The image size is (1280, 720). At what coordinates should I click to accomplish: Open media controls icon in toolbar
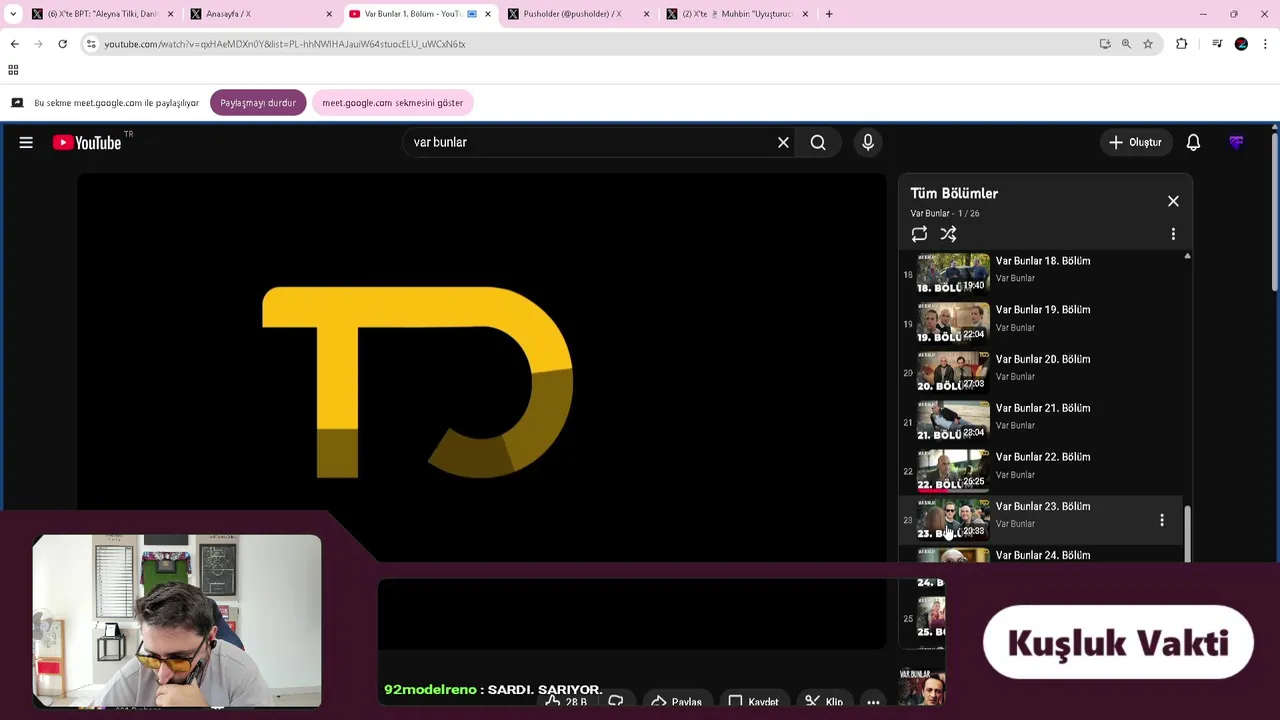coord(1217,44)
